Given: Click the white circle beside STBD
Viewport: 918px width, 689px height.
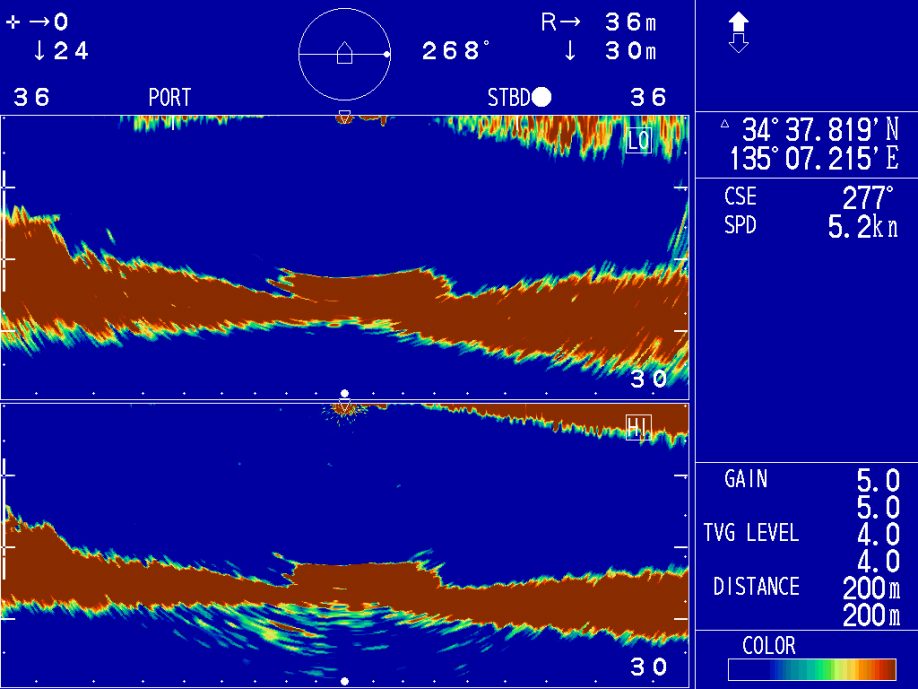Looking at the screenshot, I should coord(542,97).
